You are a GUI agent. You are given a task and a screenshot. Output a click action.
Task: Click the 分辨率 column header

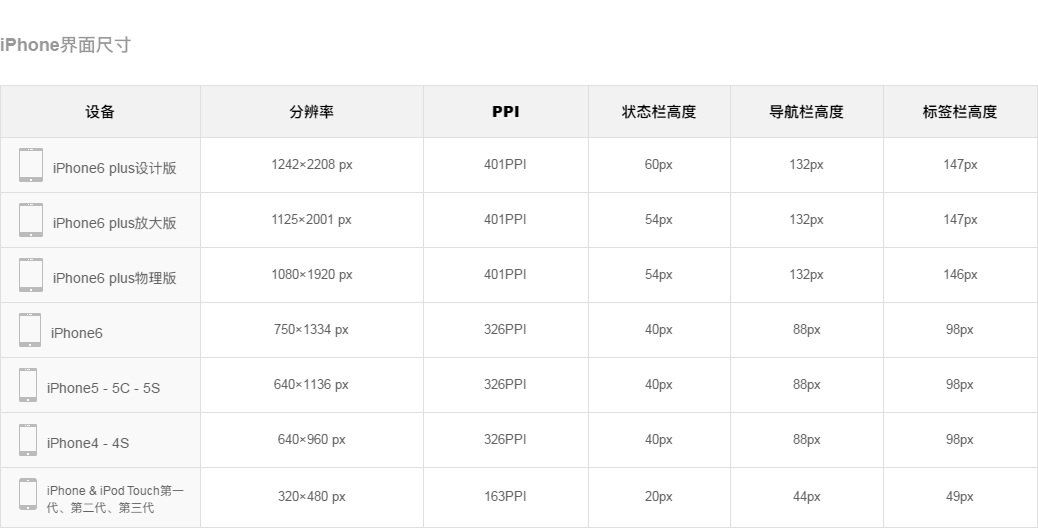click(311, 112)
